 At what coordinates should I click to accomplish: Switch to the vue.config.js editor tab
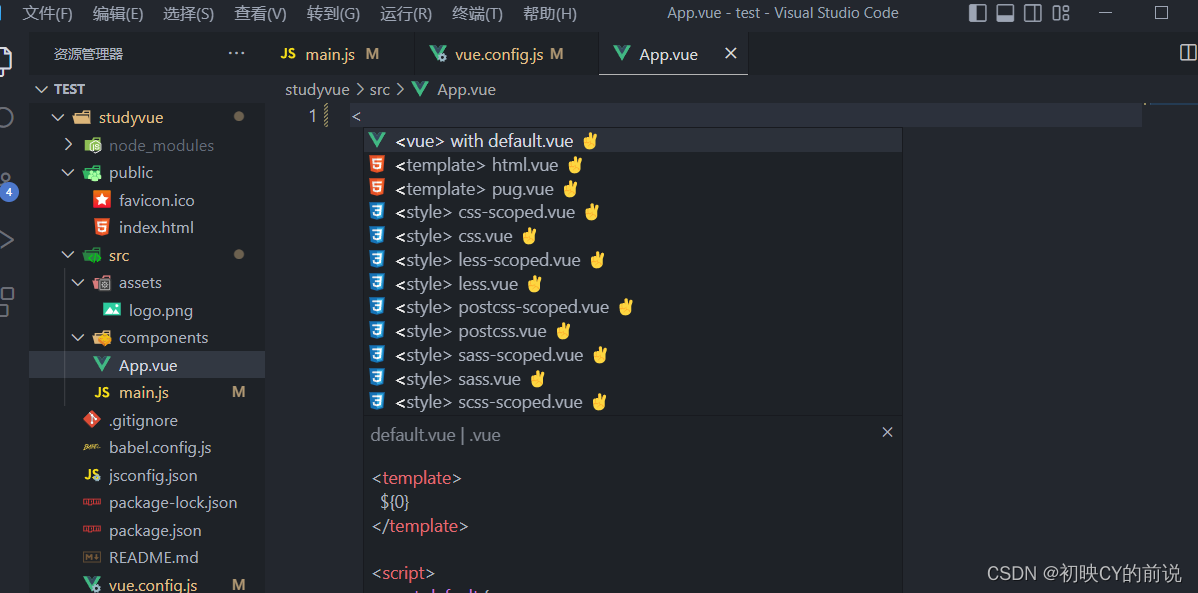pyautogui.click(x=506, y=54)
